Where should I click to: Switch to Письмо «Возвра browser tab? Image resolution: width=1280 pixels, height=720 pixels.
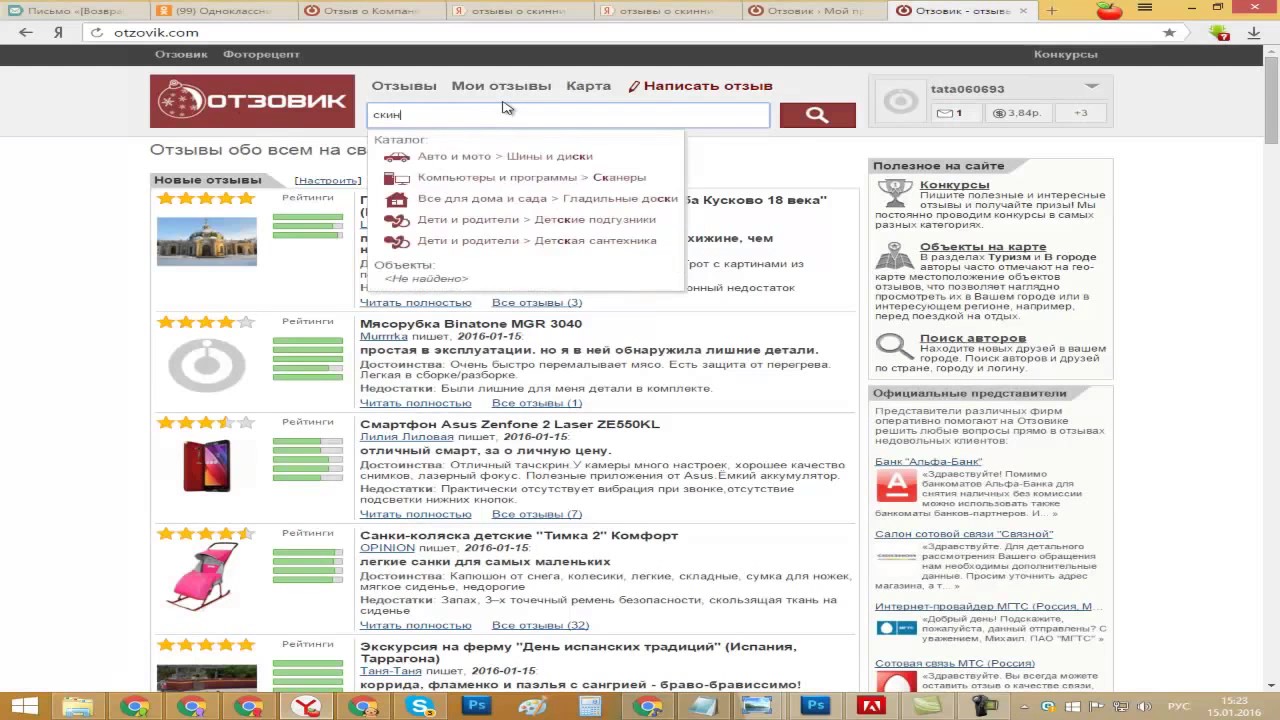click(x=74, y=11)
